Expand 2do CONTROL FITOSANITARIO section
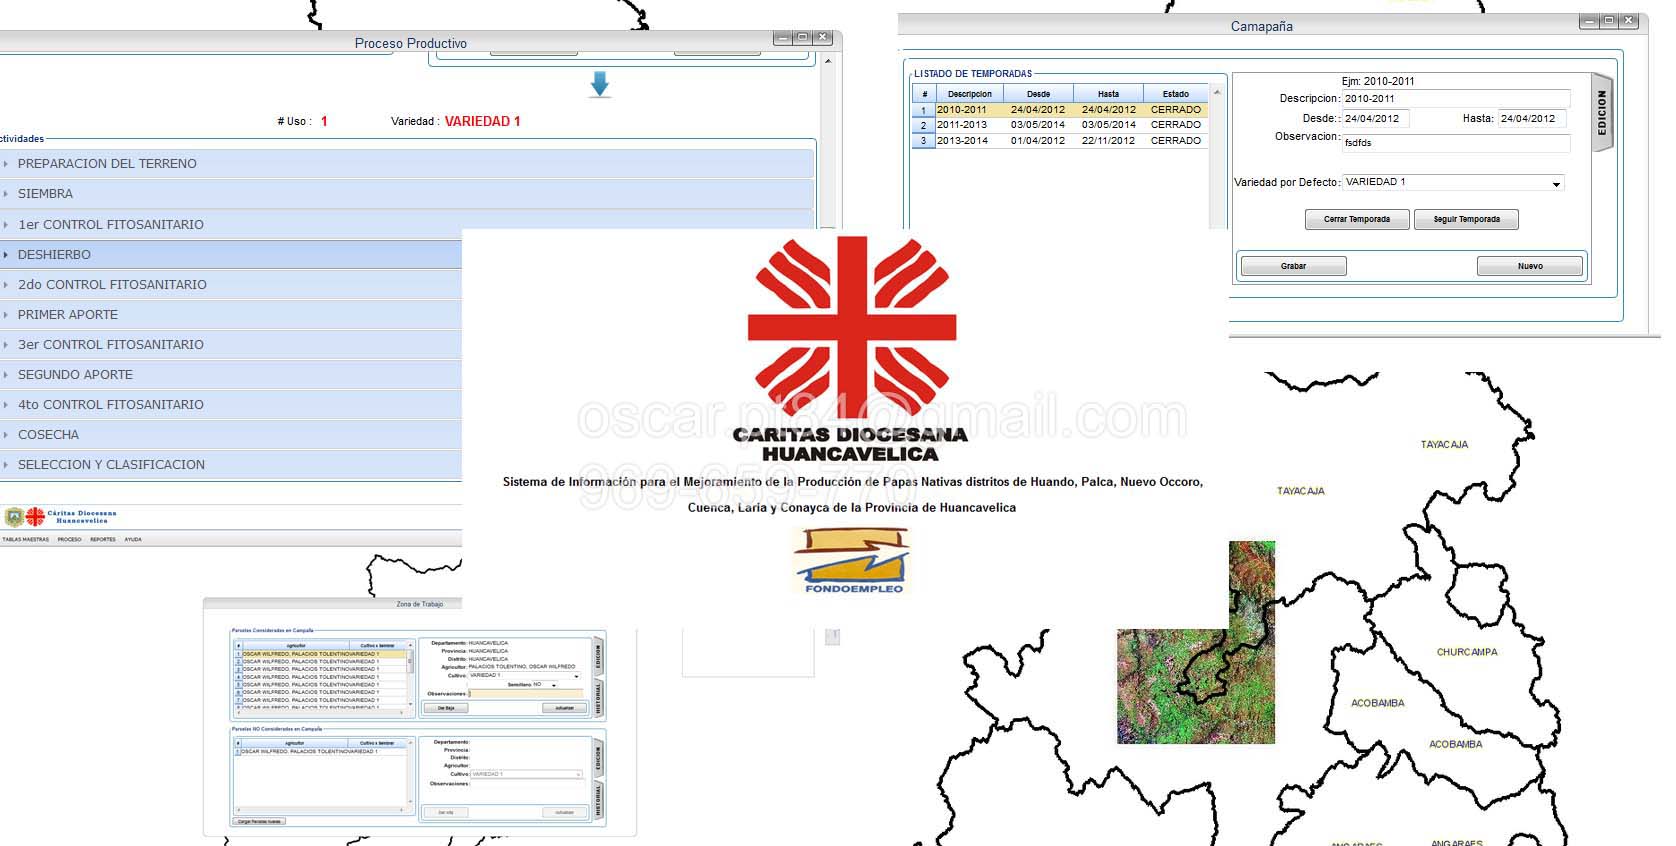This screenshot has width=1676, height=846. coord(231,284)
